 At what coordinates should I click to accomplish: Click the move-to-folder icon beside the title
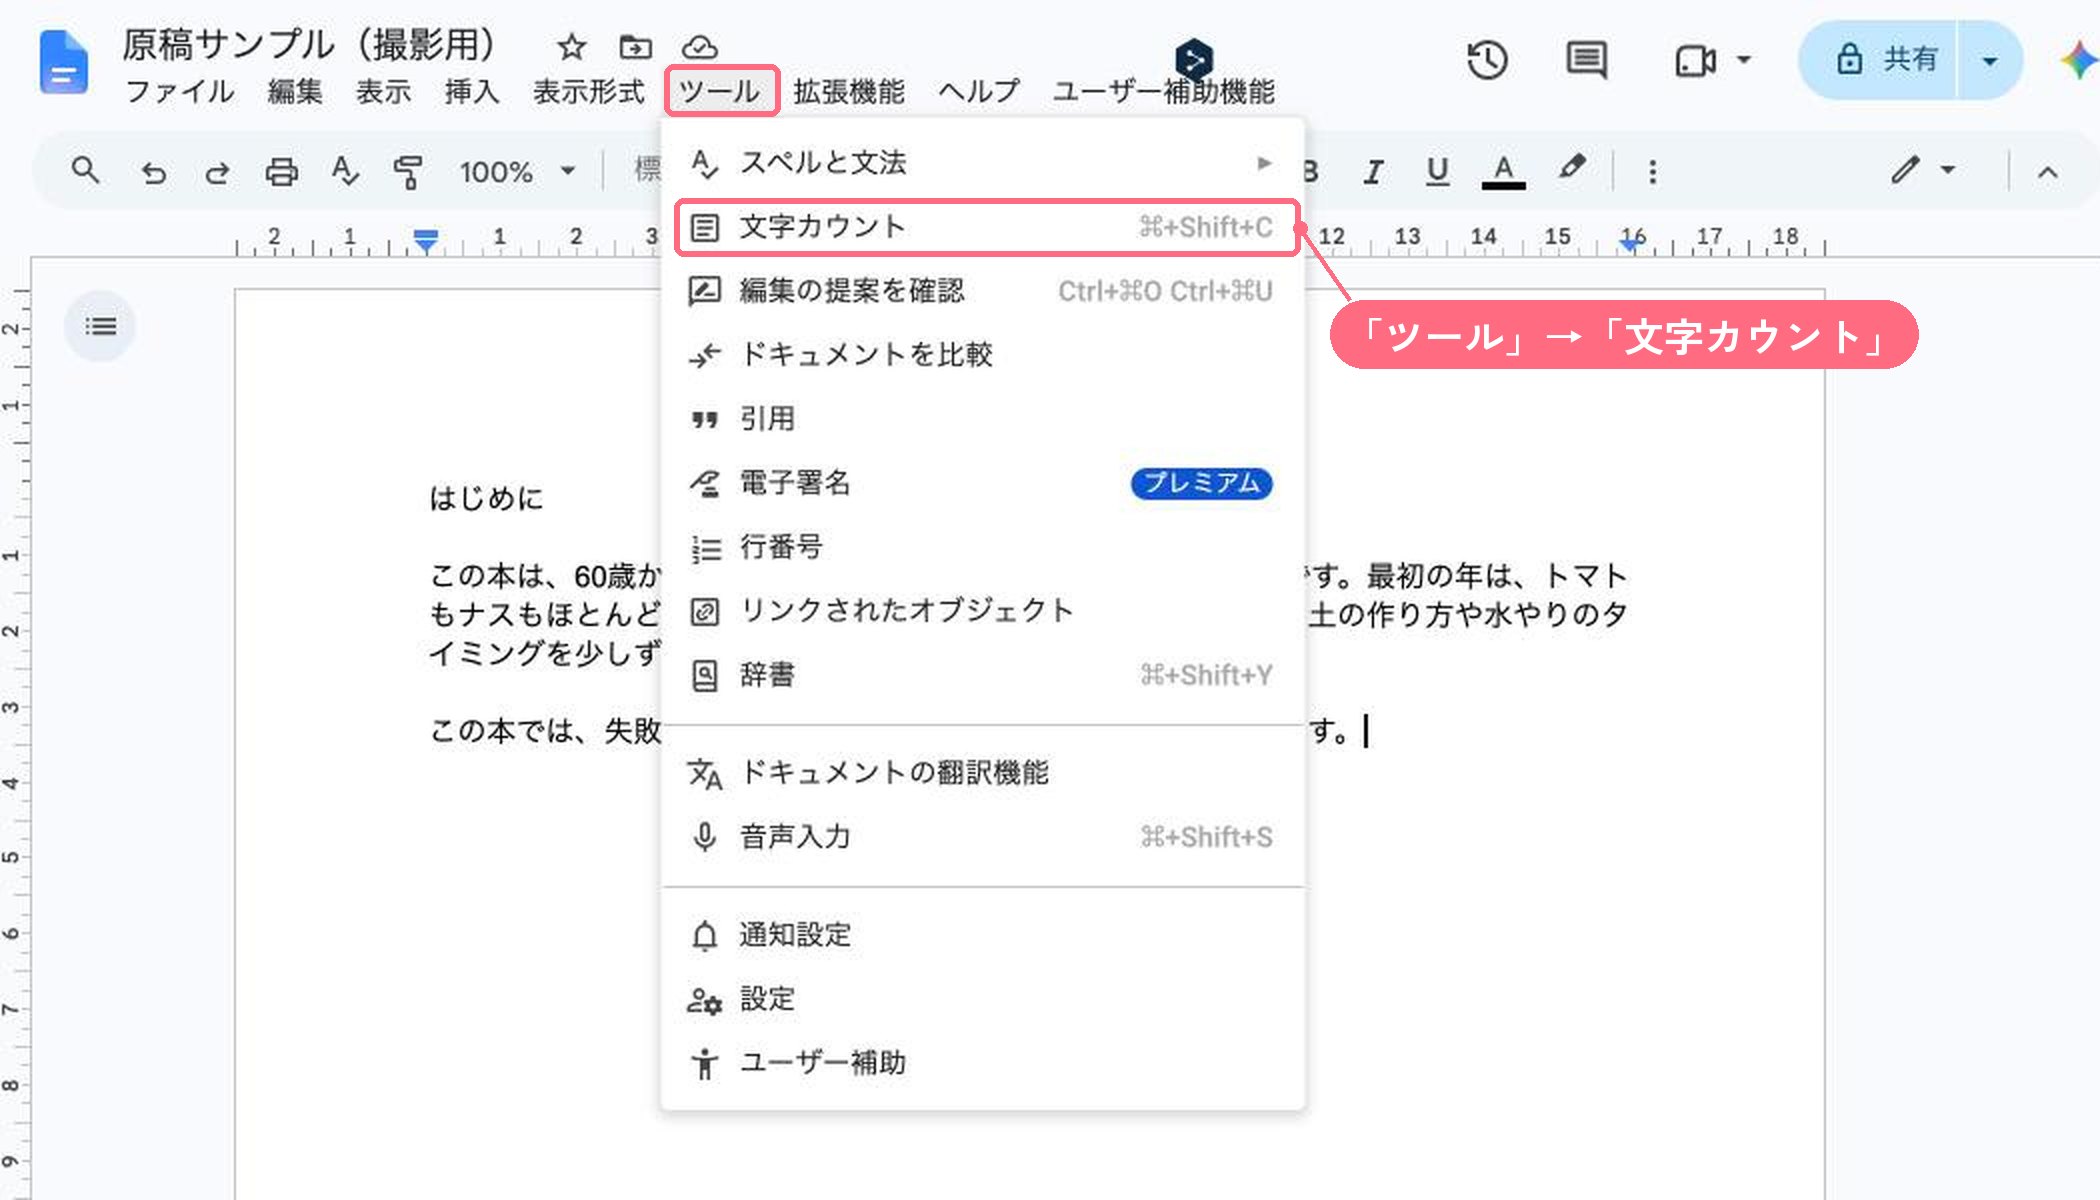[x=635, y=47]
